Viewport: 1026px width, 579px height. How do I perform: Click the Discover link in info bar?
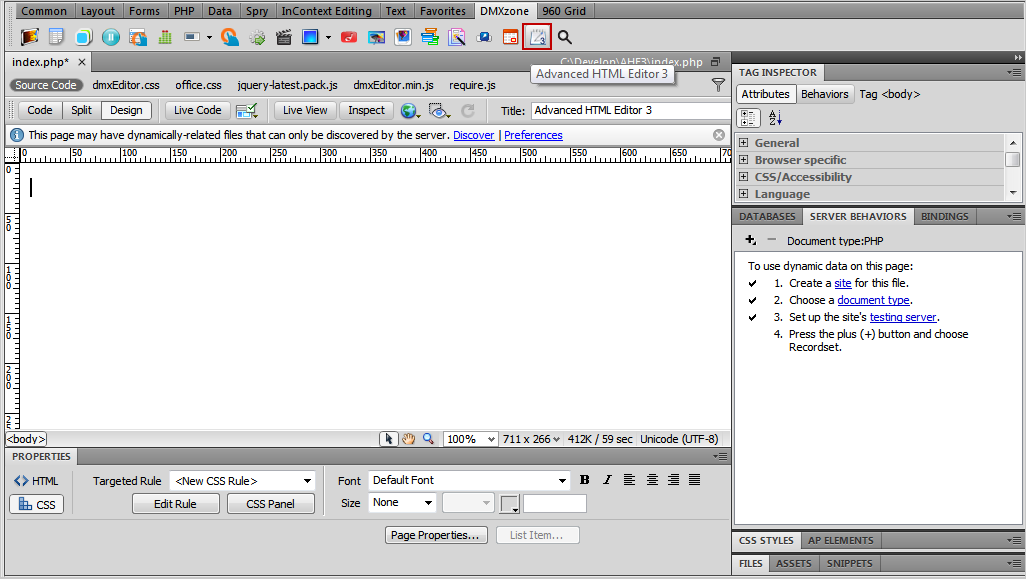(474, 135)
